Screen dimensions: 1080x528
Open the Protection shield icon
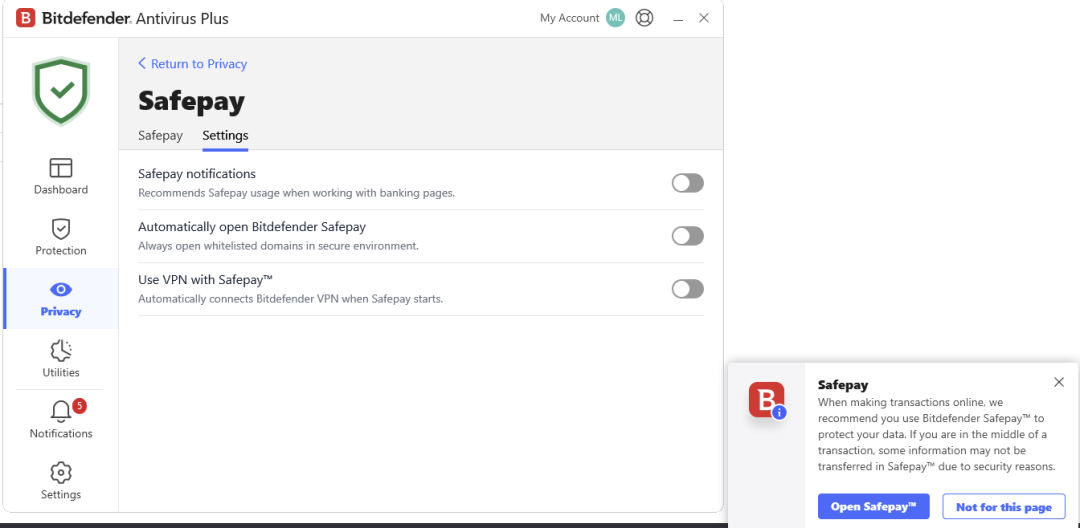pyautogui.click(x=61, y=229)
